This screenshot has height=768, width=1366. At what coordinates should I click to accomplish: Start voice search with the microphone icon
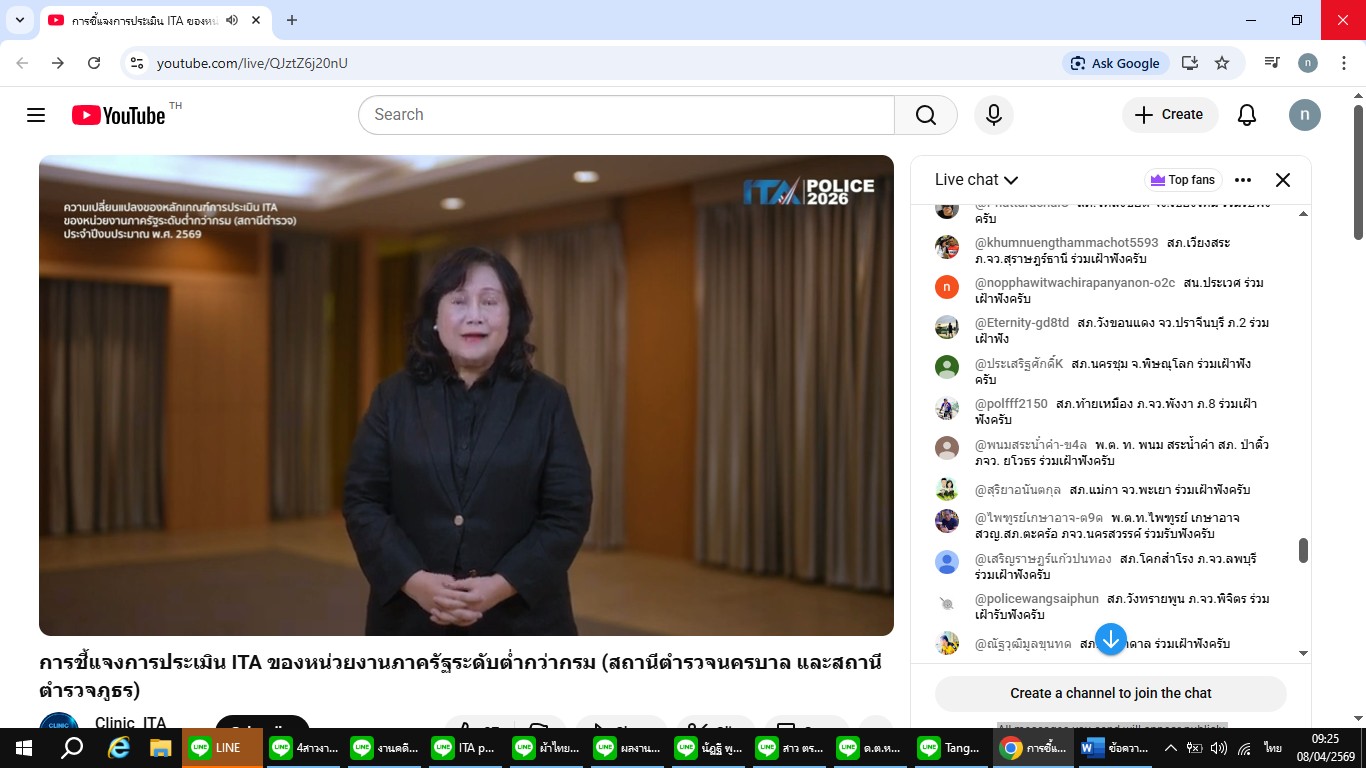[x=994, y=115]
